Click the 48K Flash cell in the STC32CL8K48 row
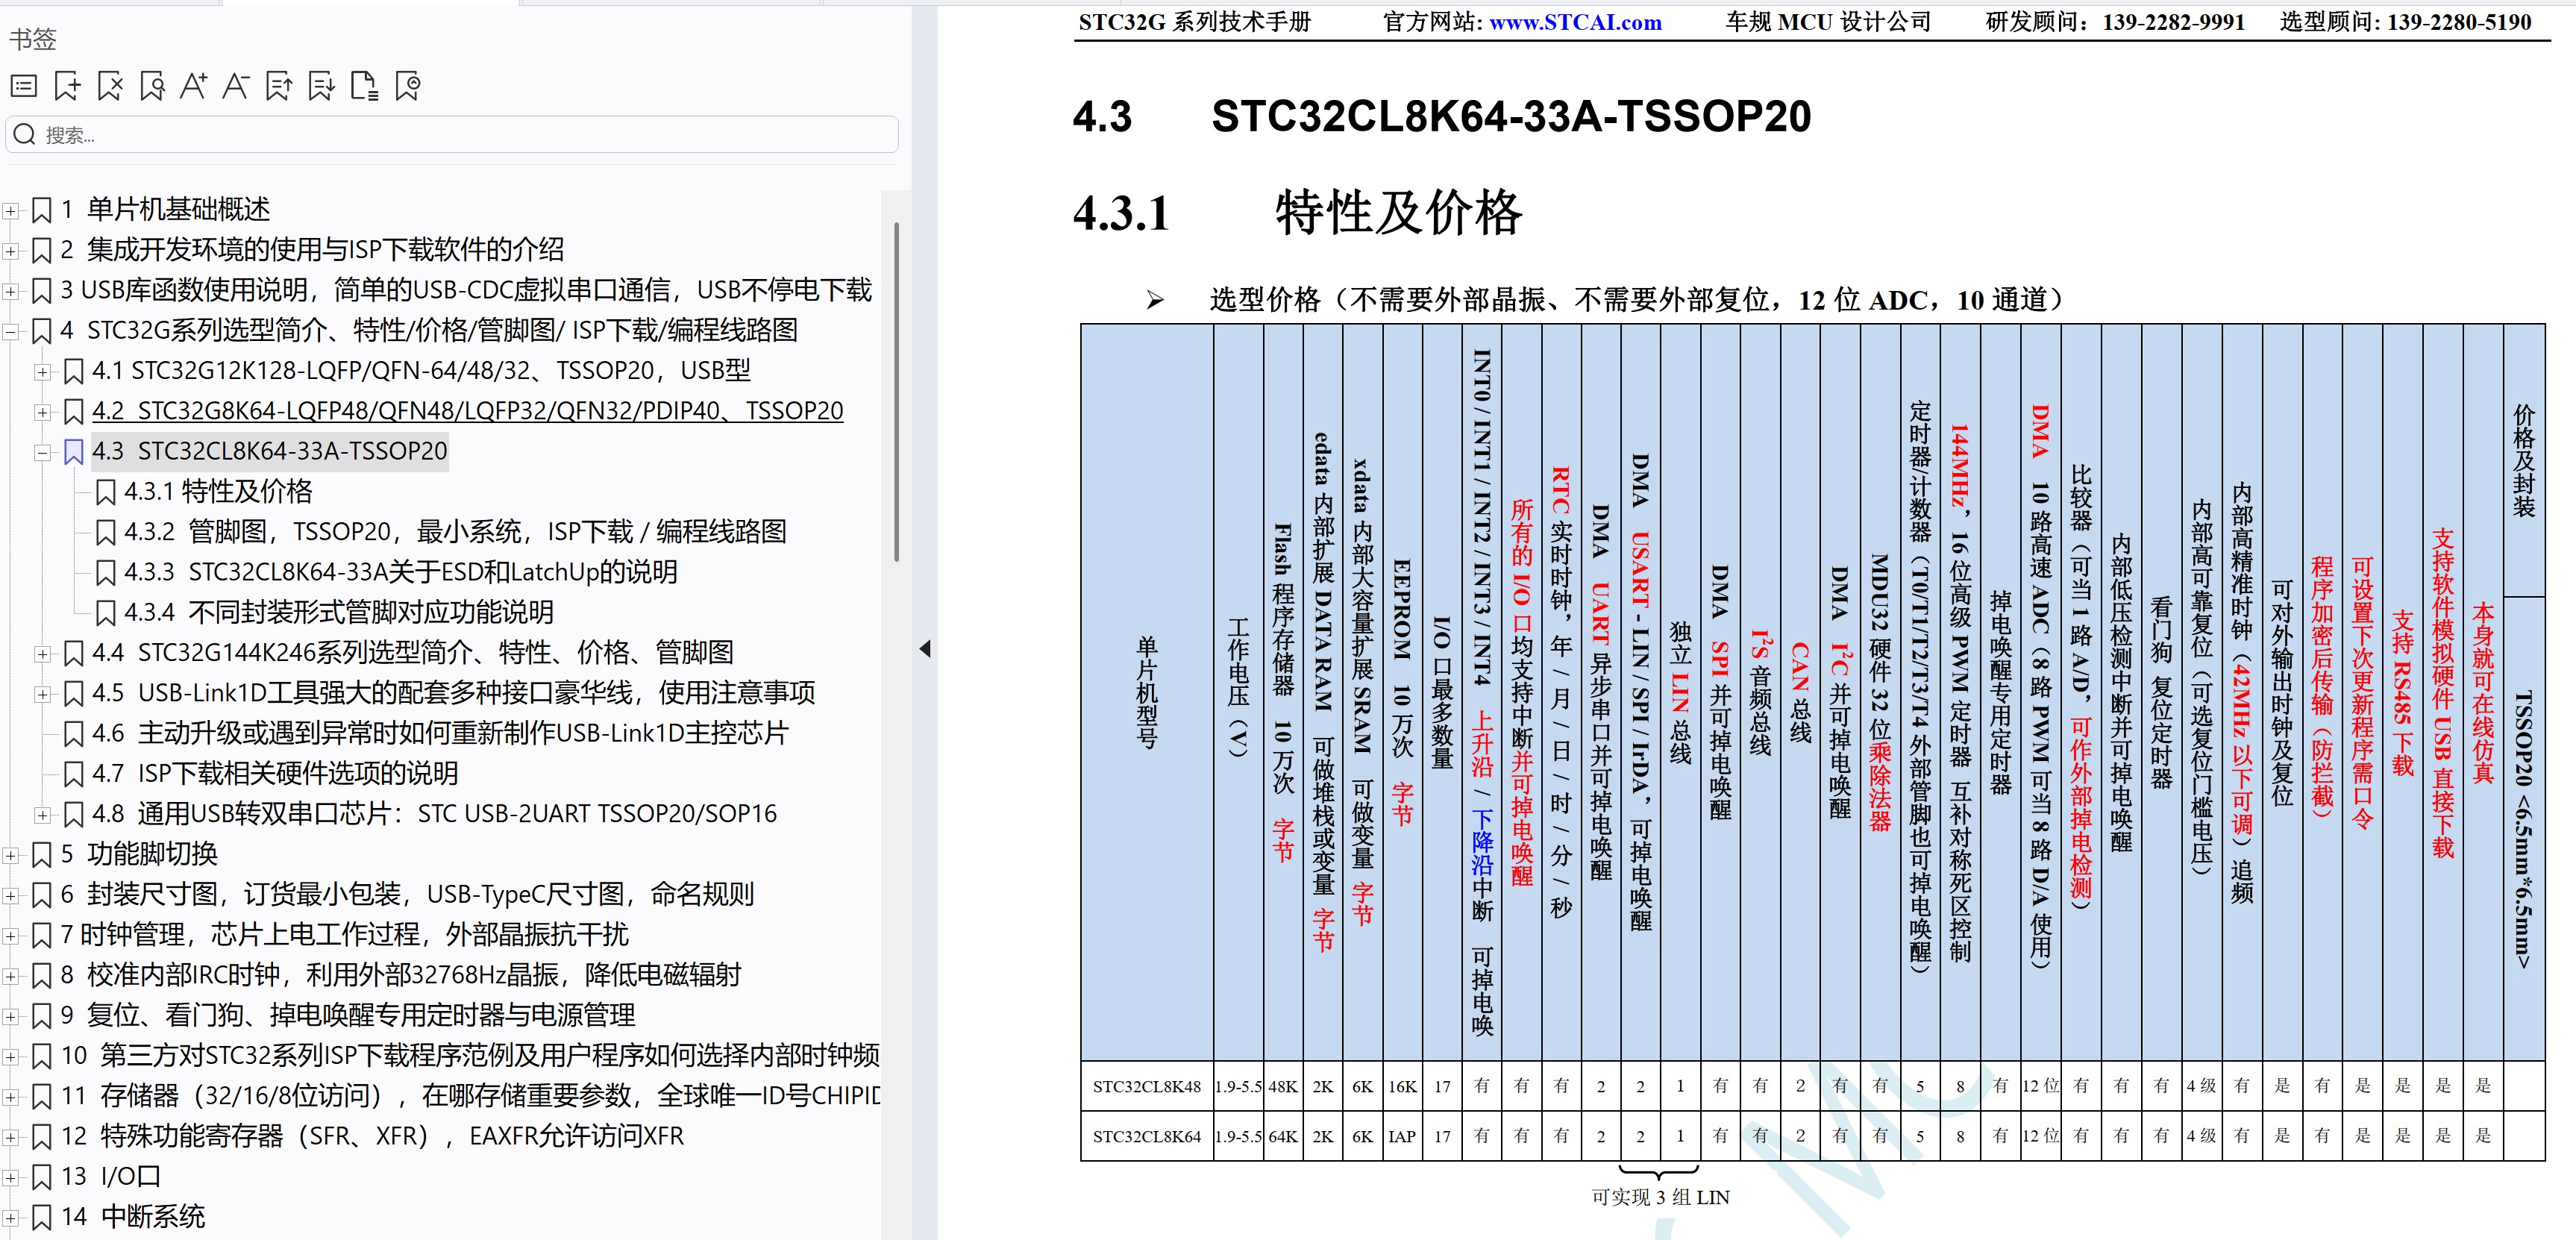Image resolution: width=2576 pixels, height=1240 pixels. click(x=1283, y=1086)
